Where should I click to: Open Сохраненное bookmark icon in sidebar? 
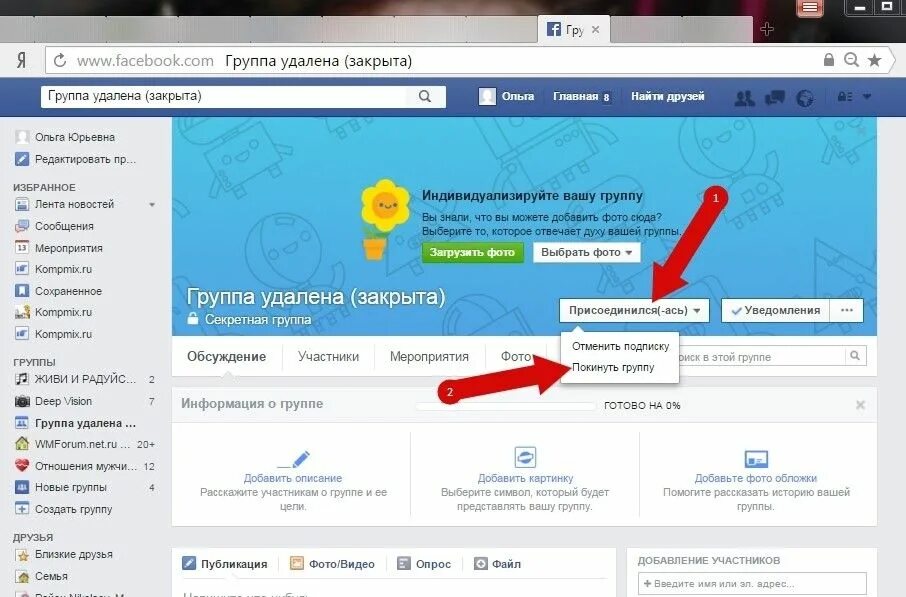coord(22,291)
